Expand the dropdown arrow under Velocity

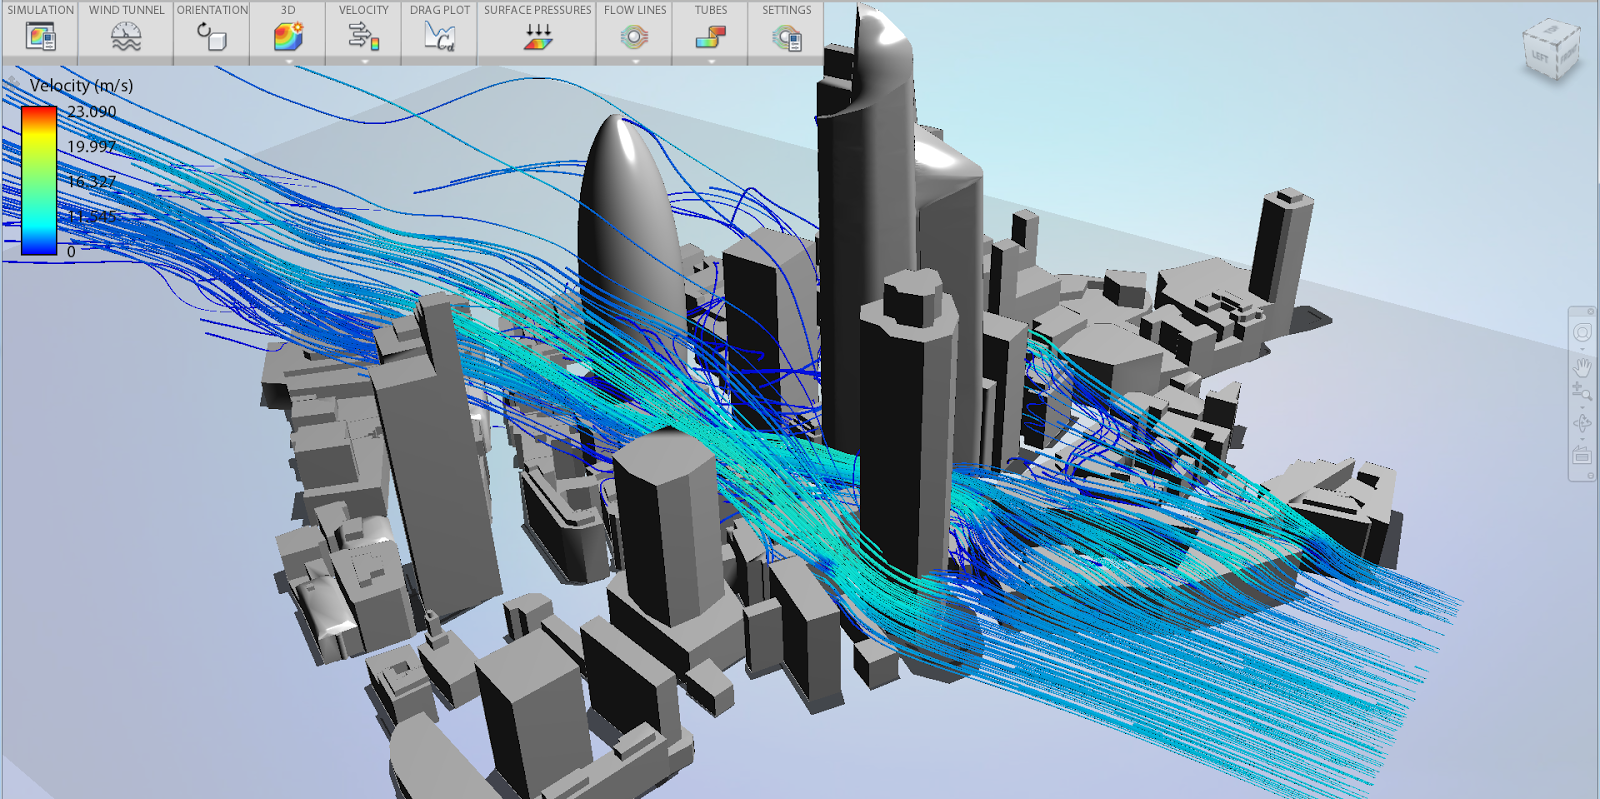[364, 62]
